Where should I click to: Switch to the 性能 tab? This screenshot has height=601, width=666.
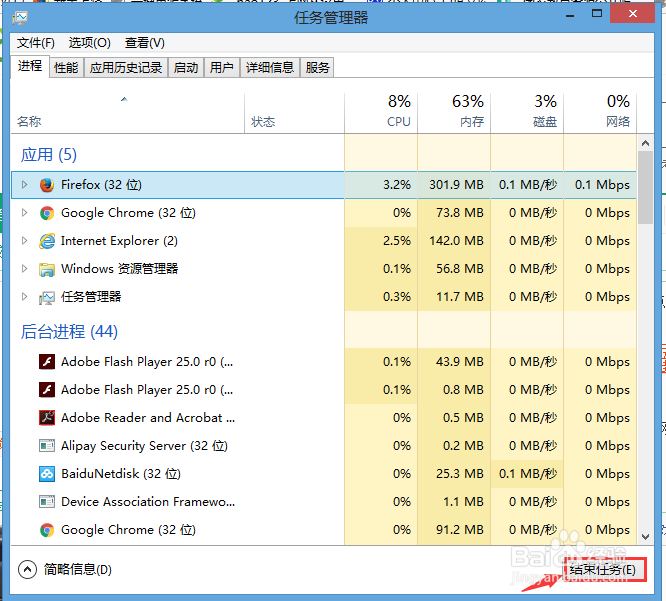tap(66, 68)
